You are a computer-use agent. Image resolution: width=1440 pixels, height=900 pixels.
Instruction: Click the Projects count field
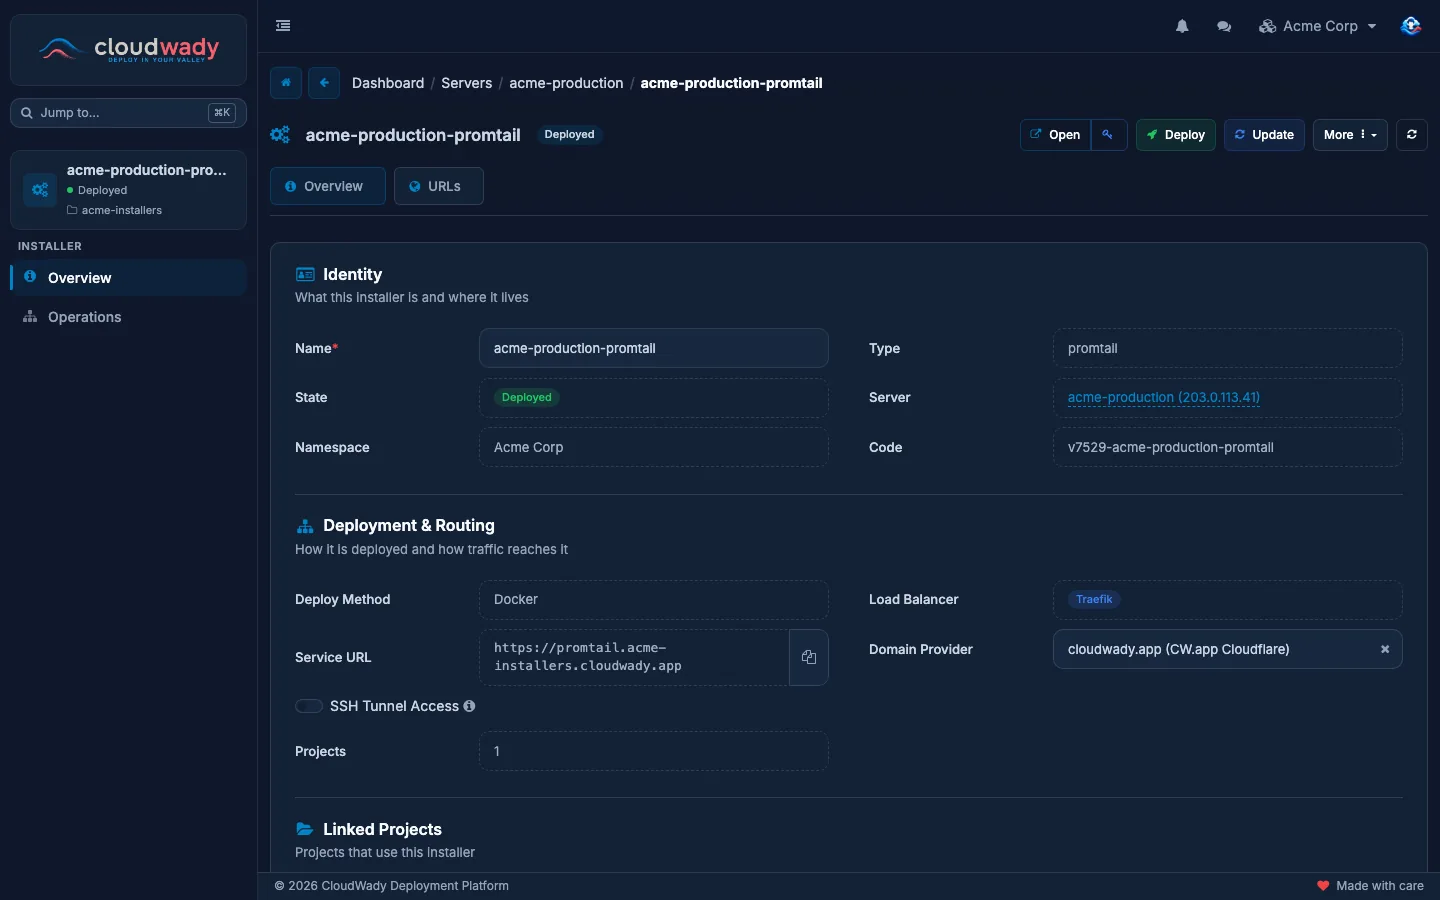pyautogui.click(x=654, y=751)
